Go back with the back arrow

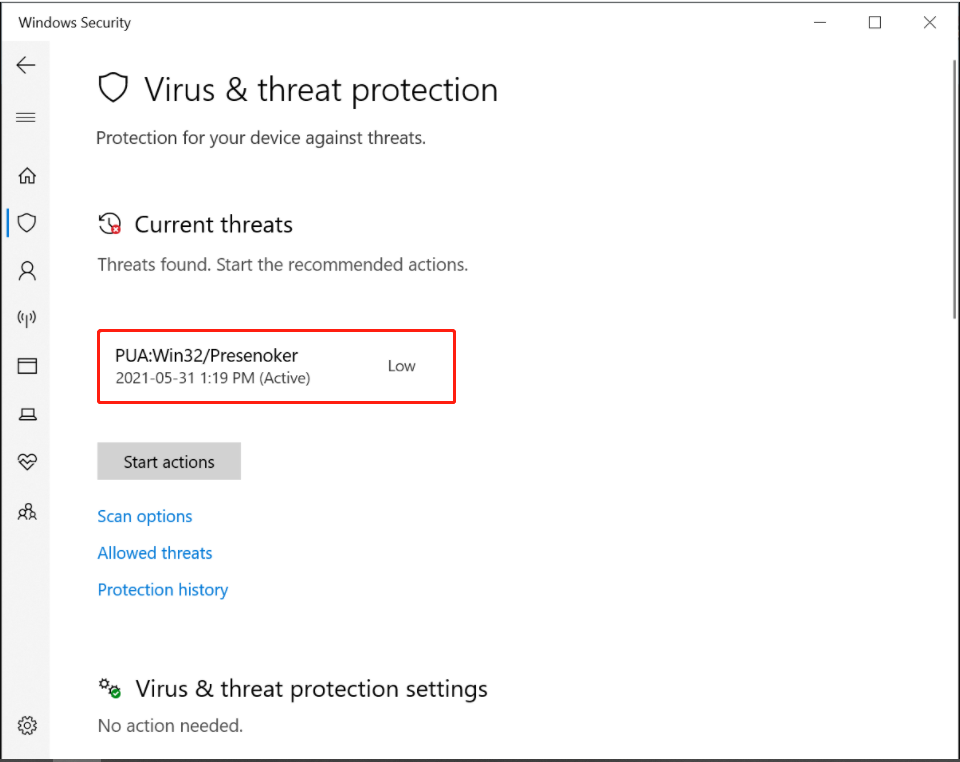[26, 65]
